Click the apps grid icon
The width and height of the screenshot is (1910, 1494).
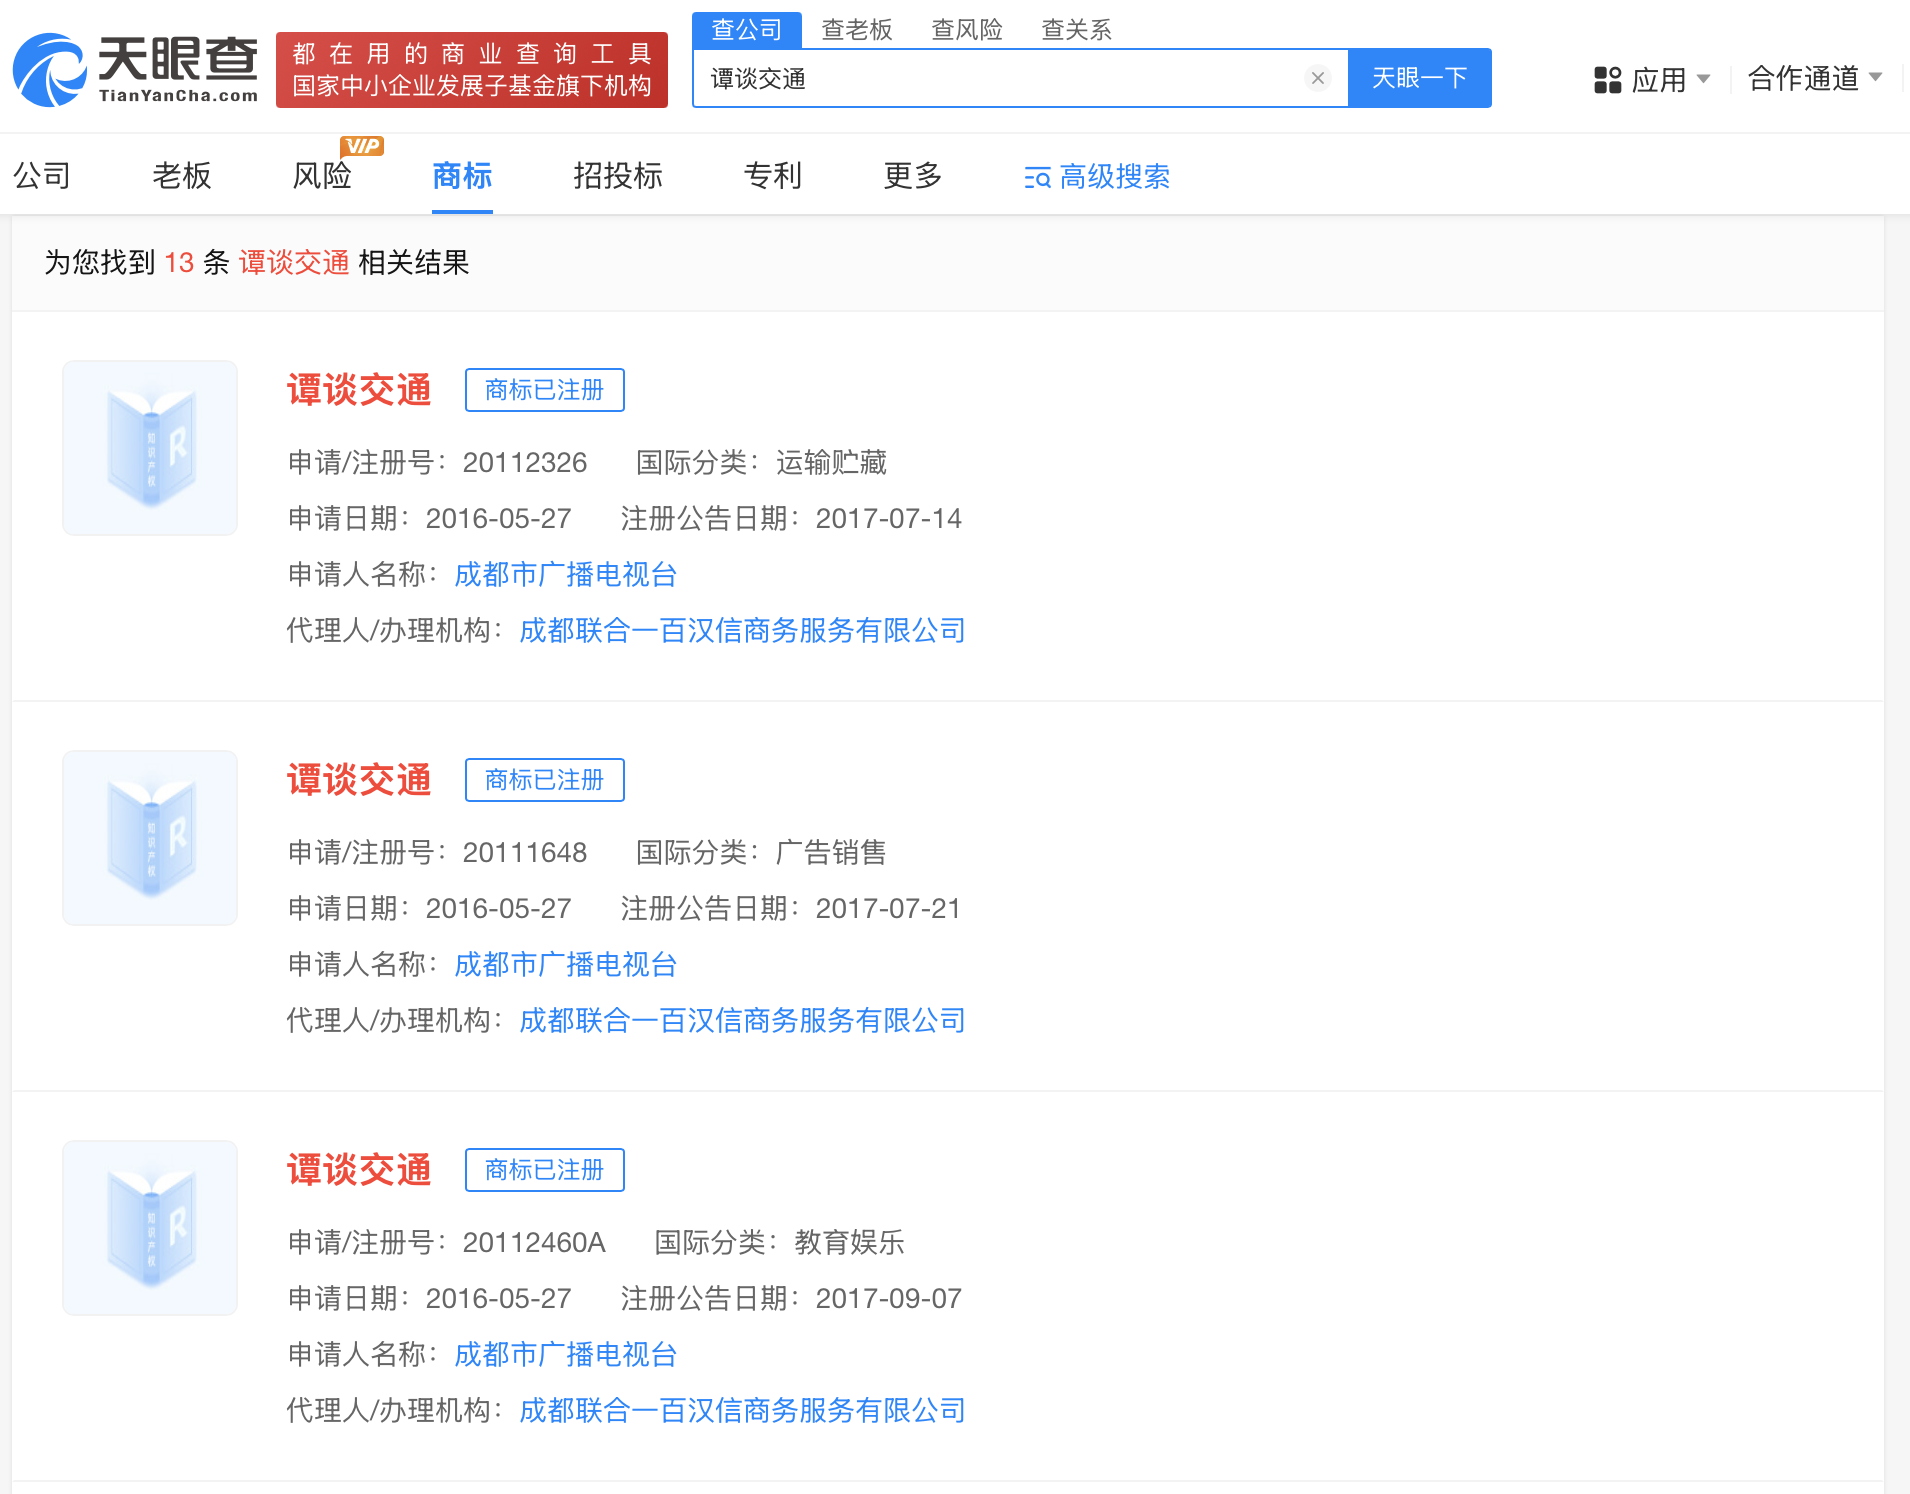click(1607, 79)
